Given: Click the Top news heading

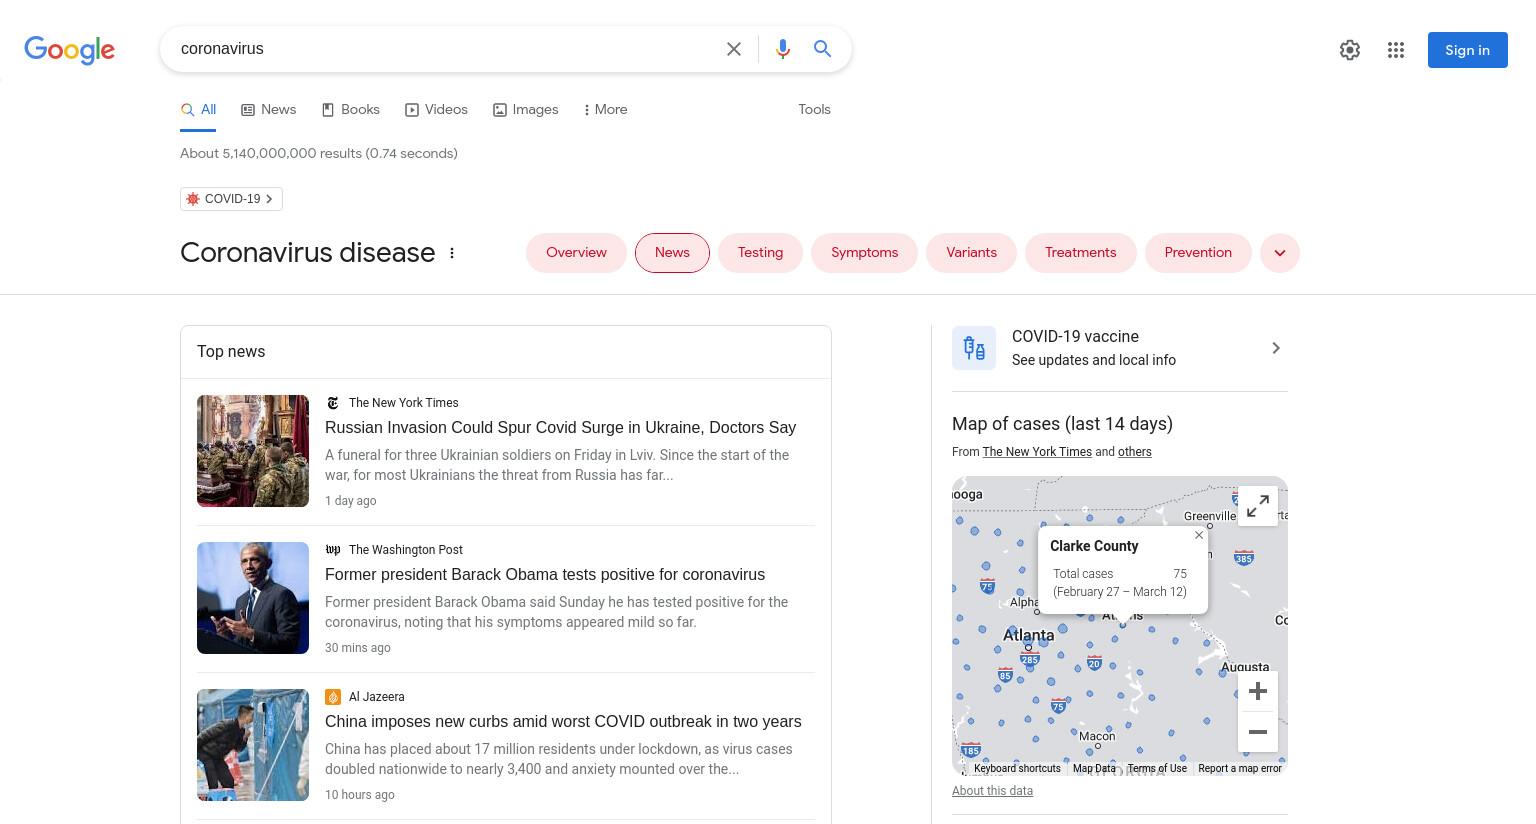Looking at the screenshot, I should pyautogui.click(x=231, y=352).
